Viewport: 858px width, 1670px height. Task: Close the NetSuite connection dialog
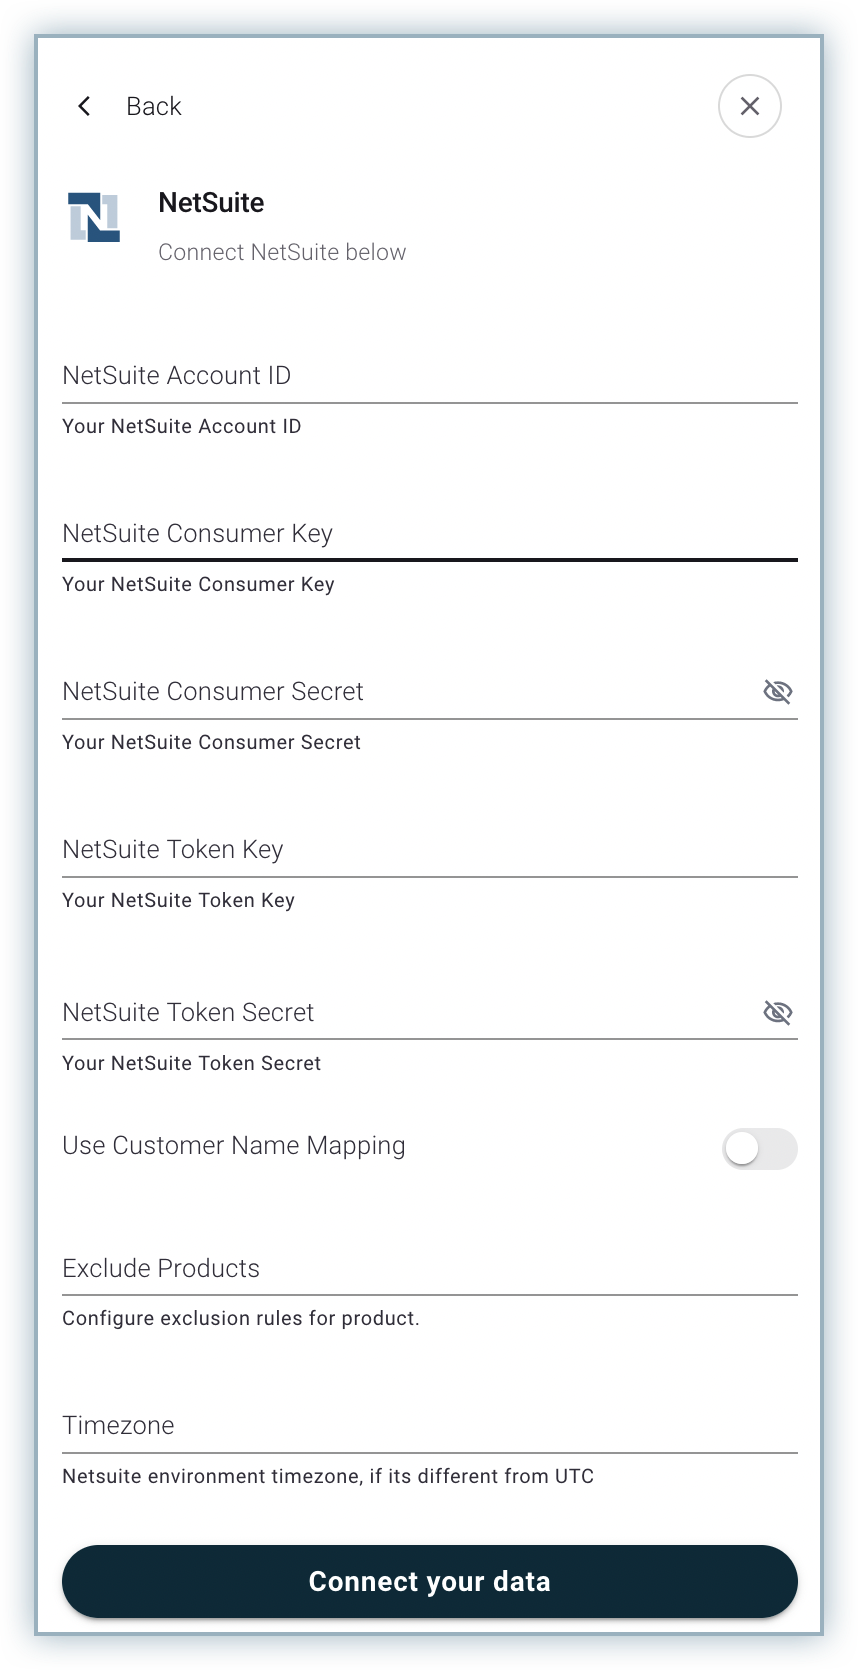(749, 106)
